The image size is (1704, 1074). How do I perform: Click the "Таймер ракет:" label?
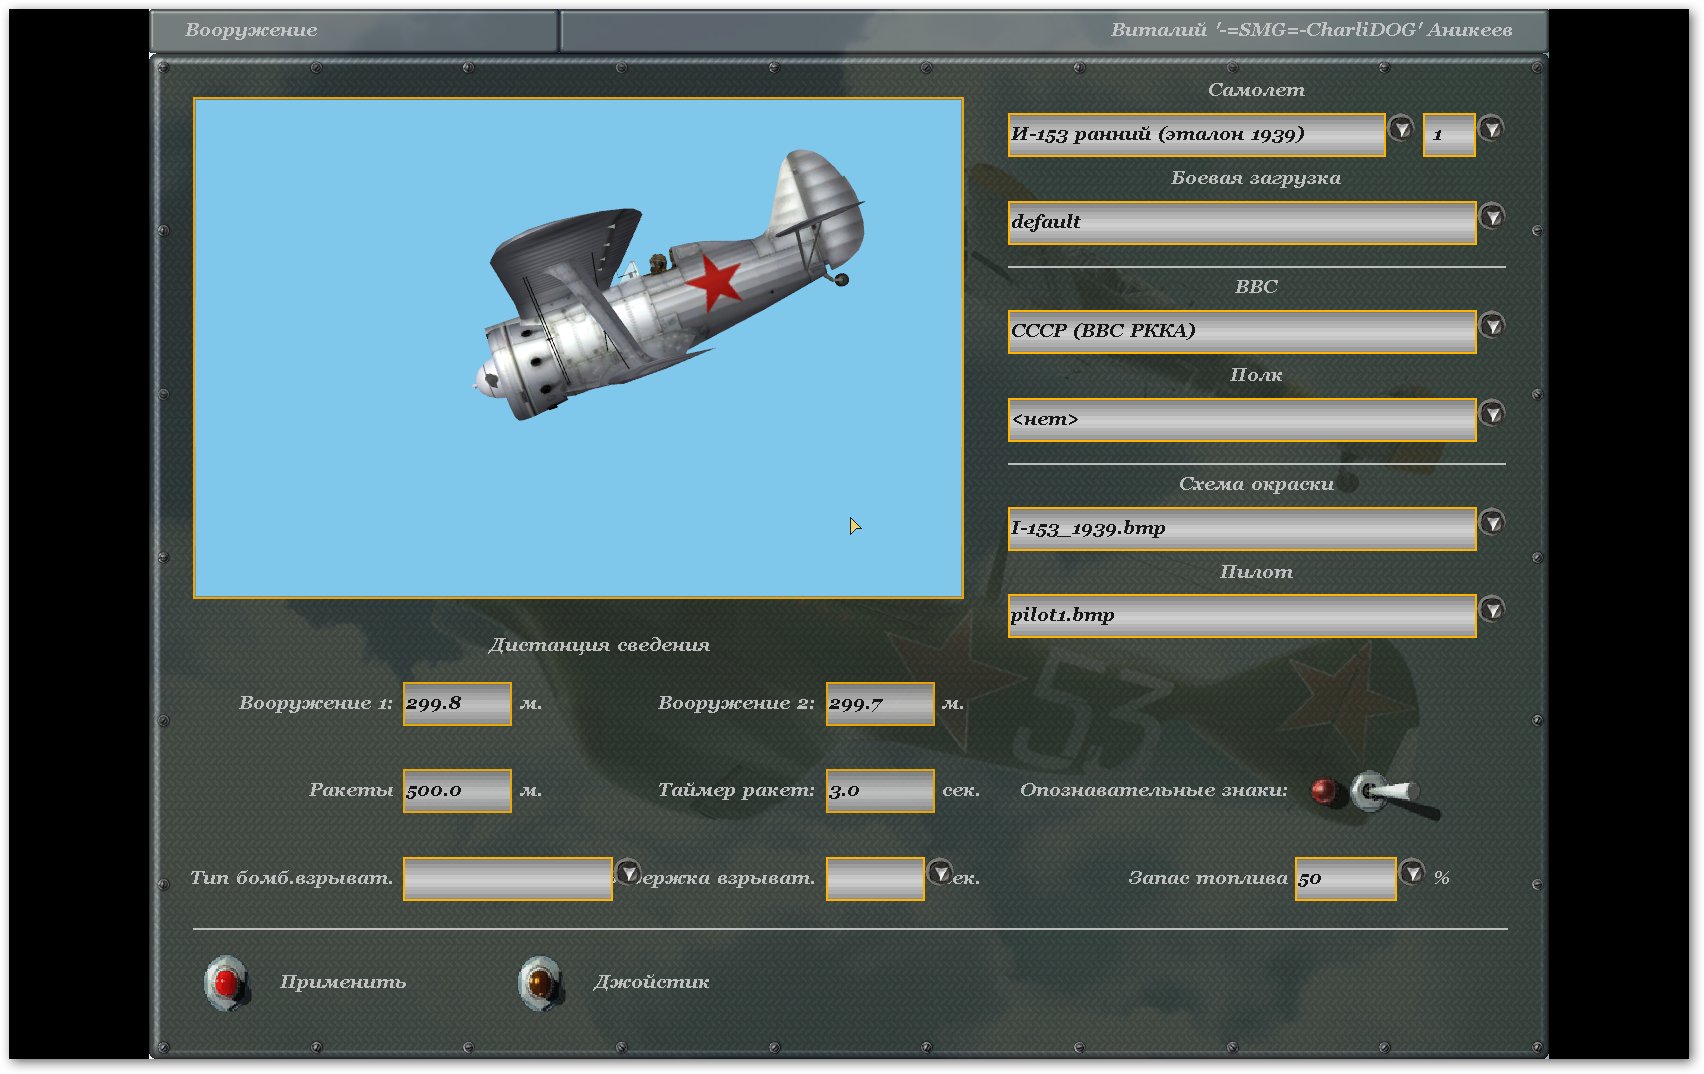(x=736, y=790)
